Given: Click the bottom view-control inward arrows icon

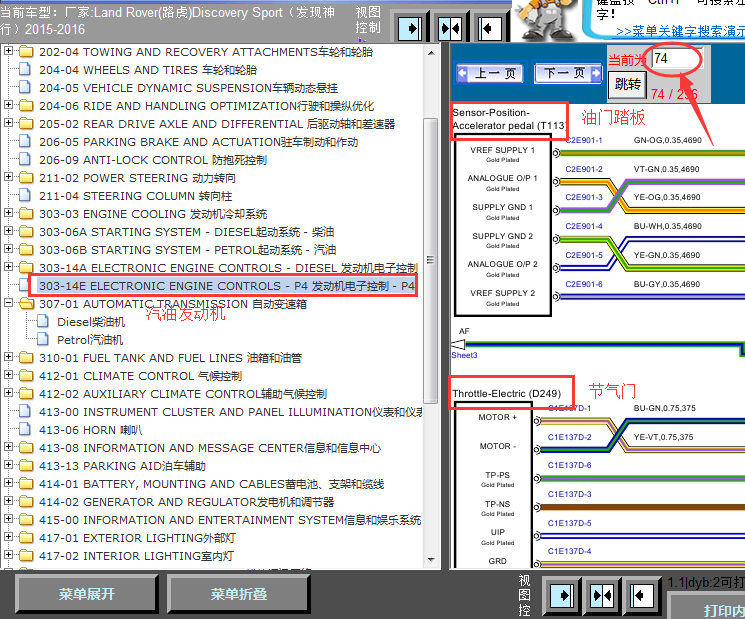Looking at the screenshot, I should point(602,595).
